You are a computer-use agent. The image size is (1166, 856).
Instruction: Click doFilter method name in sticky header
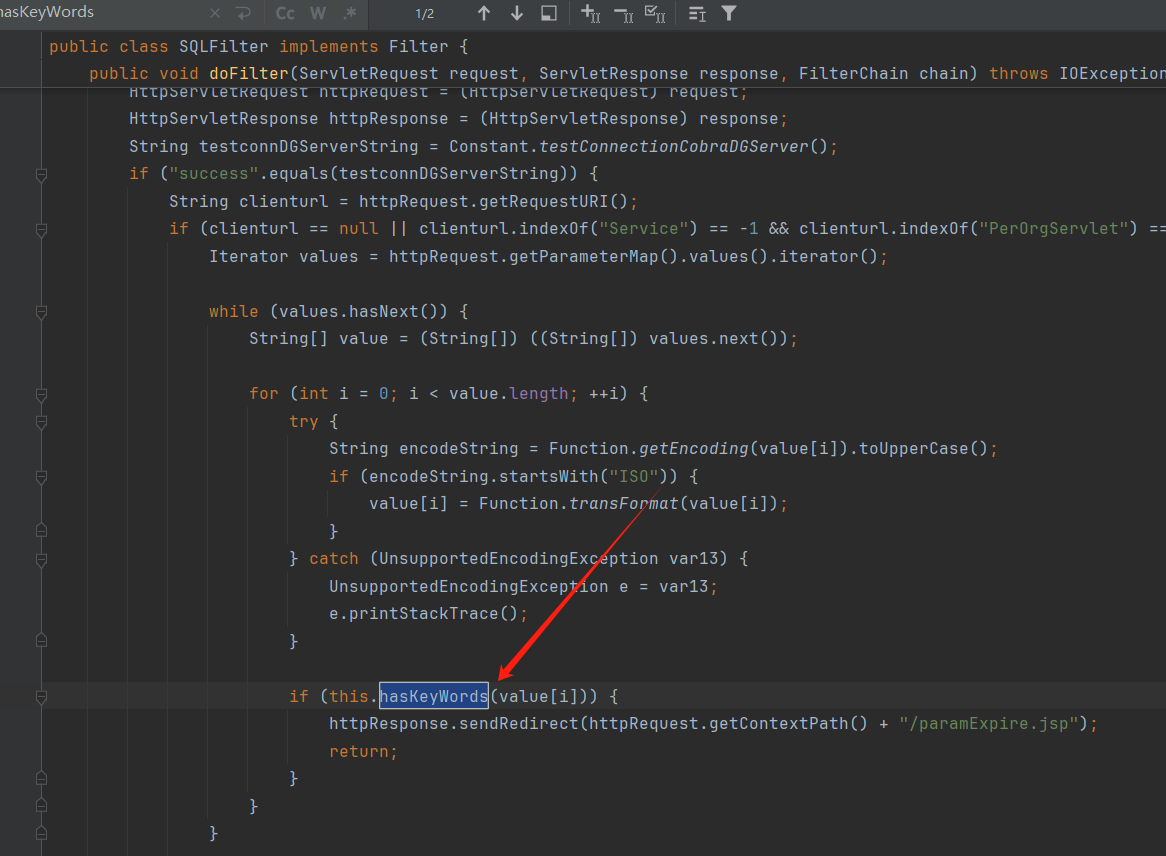[x=248, y=74]
